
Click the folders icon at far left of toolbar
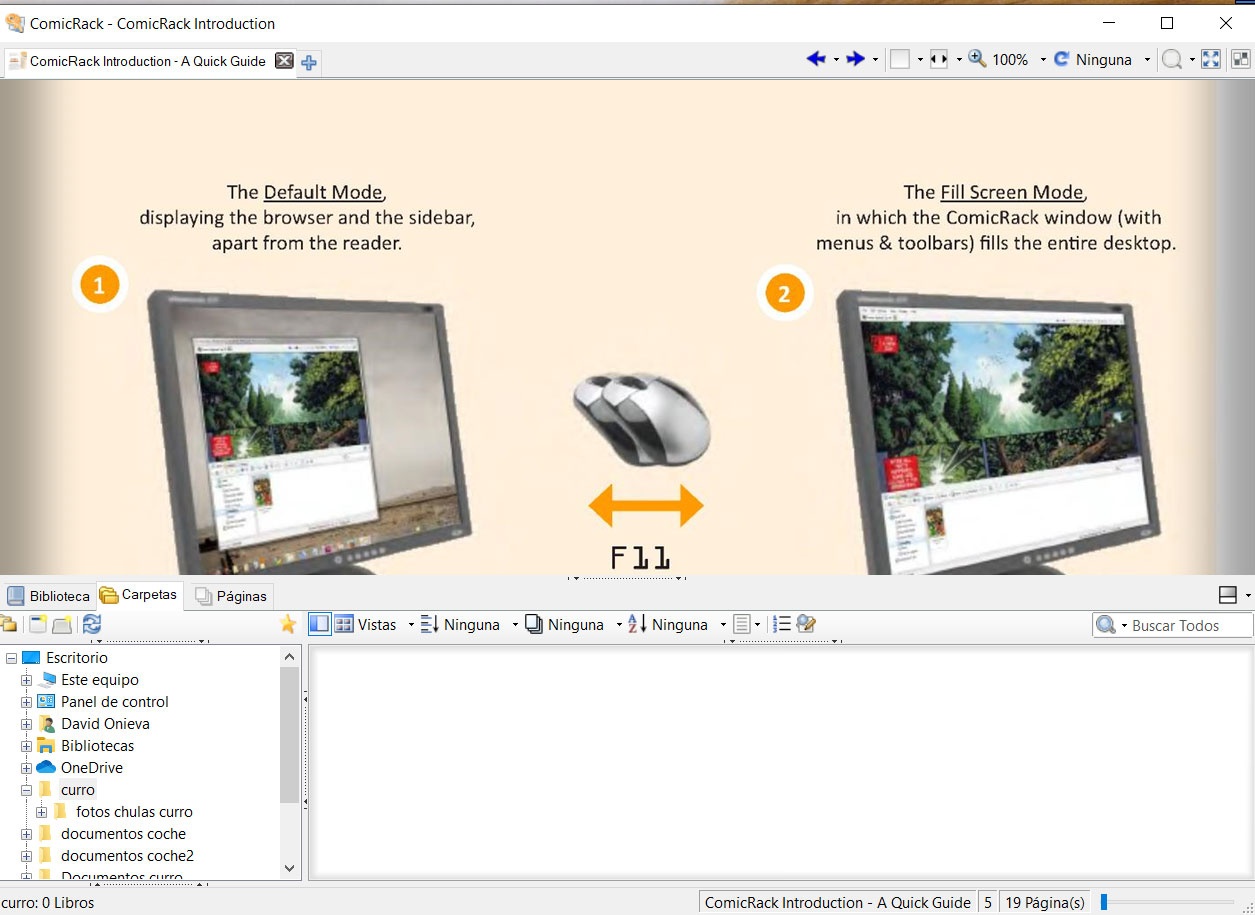tap(8, 625)
